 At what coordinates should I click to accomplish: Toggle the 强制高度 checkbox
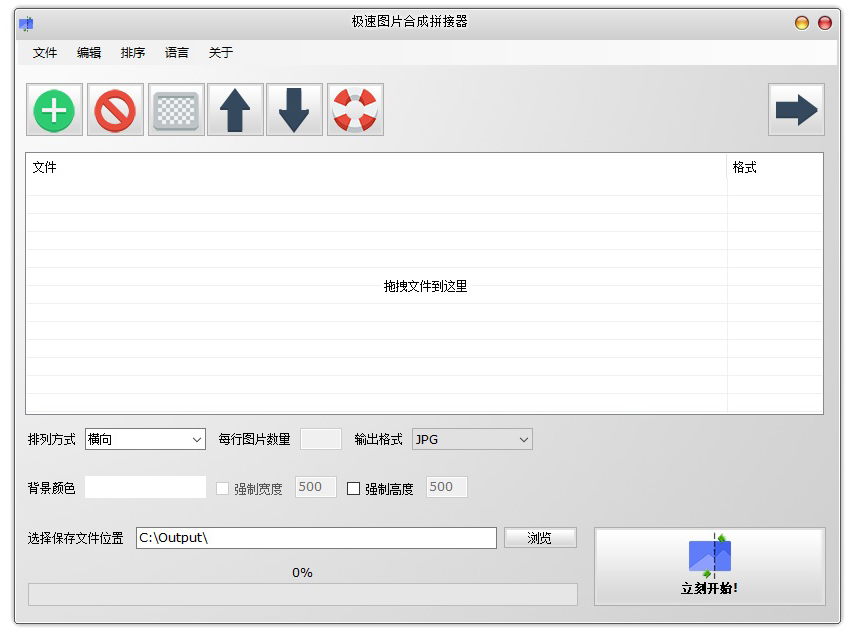point(354,489)
